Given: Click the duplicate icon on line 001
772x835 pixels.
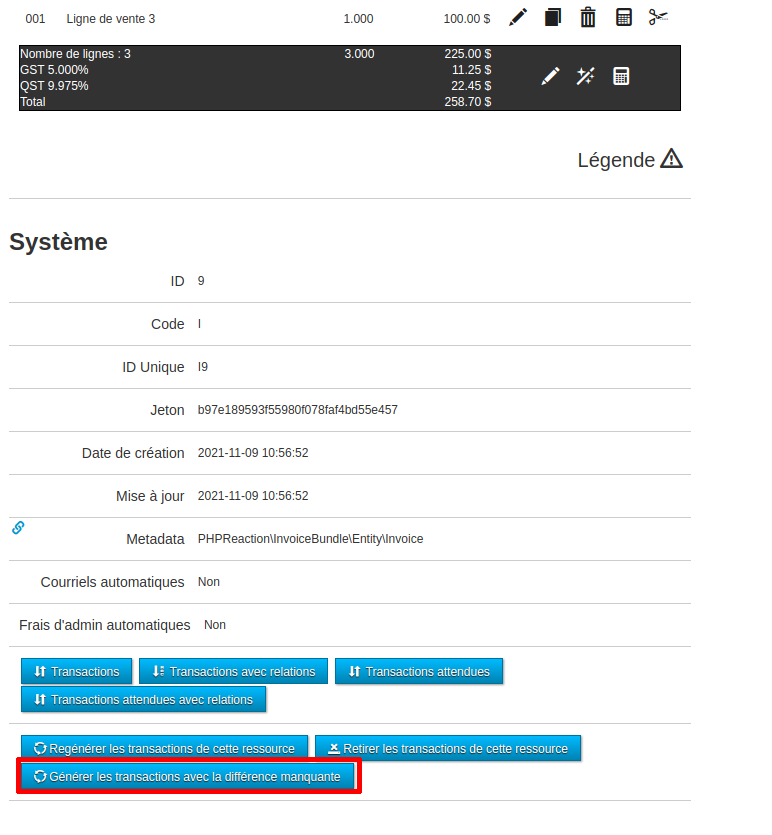Looking at the screenshot, I should click(553, 18).
